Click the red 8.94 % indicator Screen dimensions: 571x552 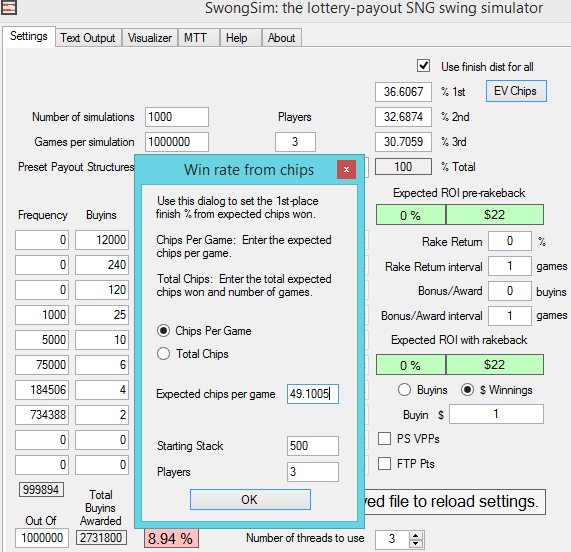[x=171, y=539]
